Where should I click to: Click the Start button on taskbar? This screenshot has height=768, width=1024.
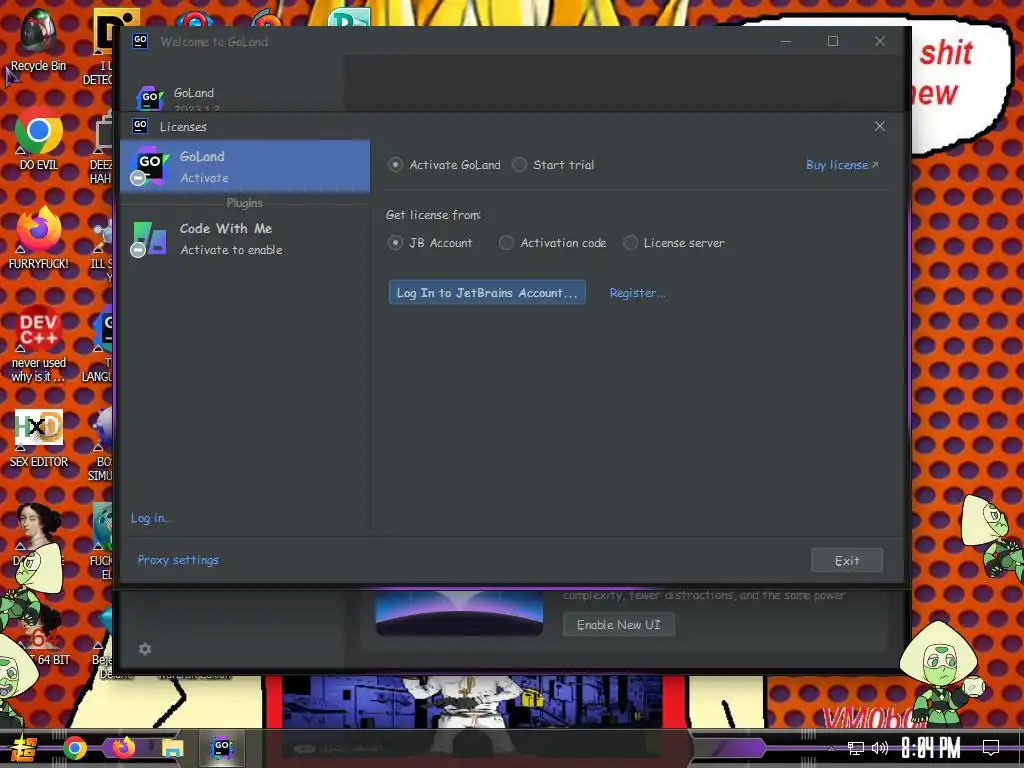point(22,748)
